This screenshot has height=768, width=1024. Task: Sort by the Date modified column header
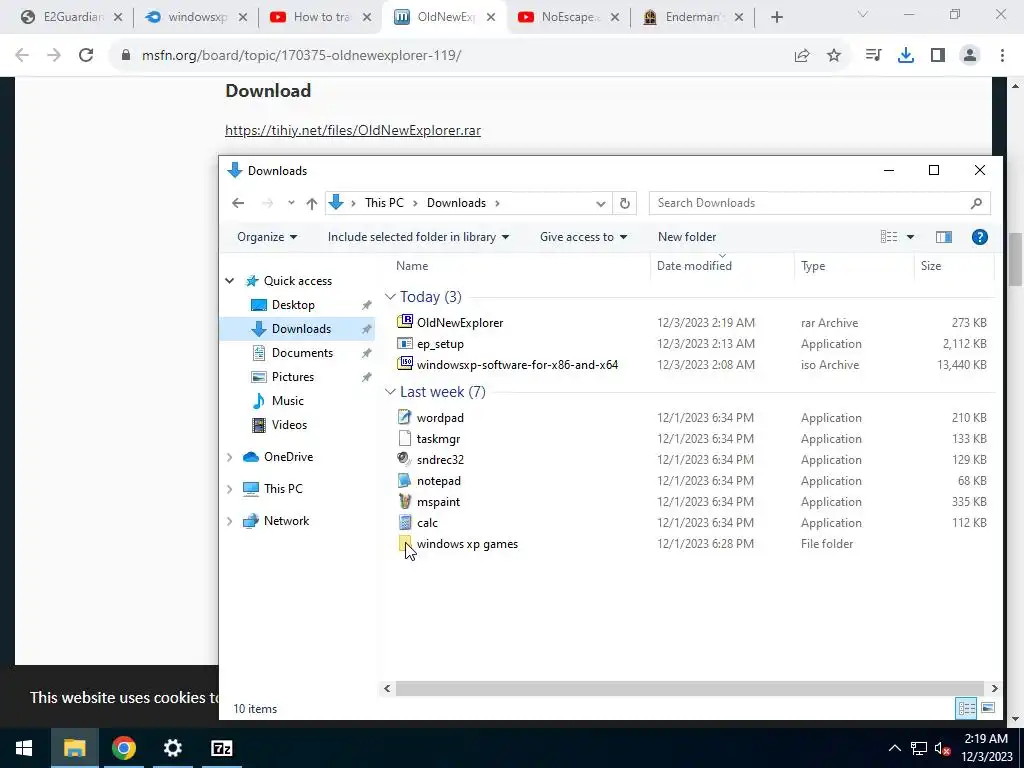(694, 266)
